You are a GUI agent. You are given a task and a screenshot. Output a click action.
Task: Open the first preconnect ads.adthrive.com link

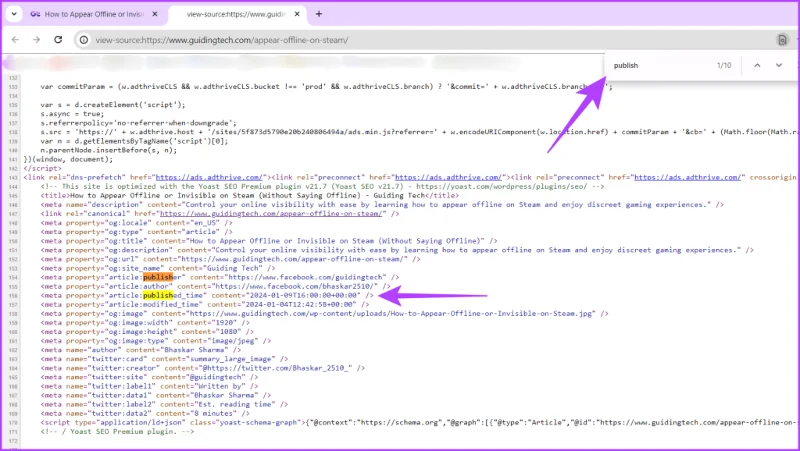click(x=448, y=178)
